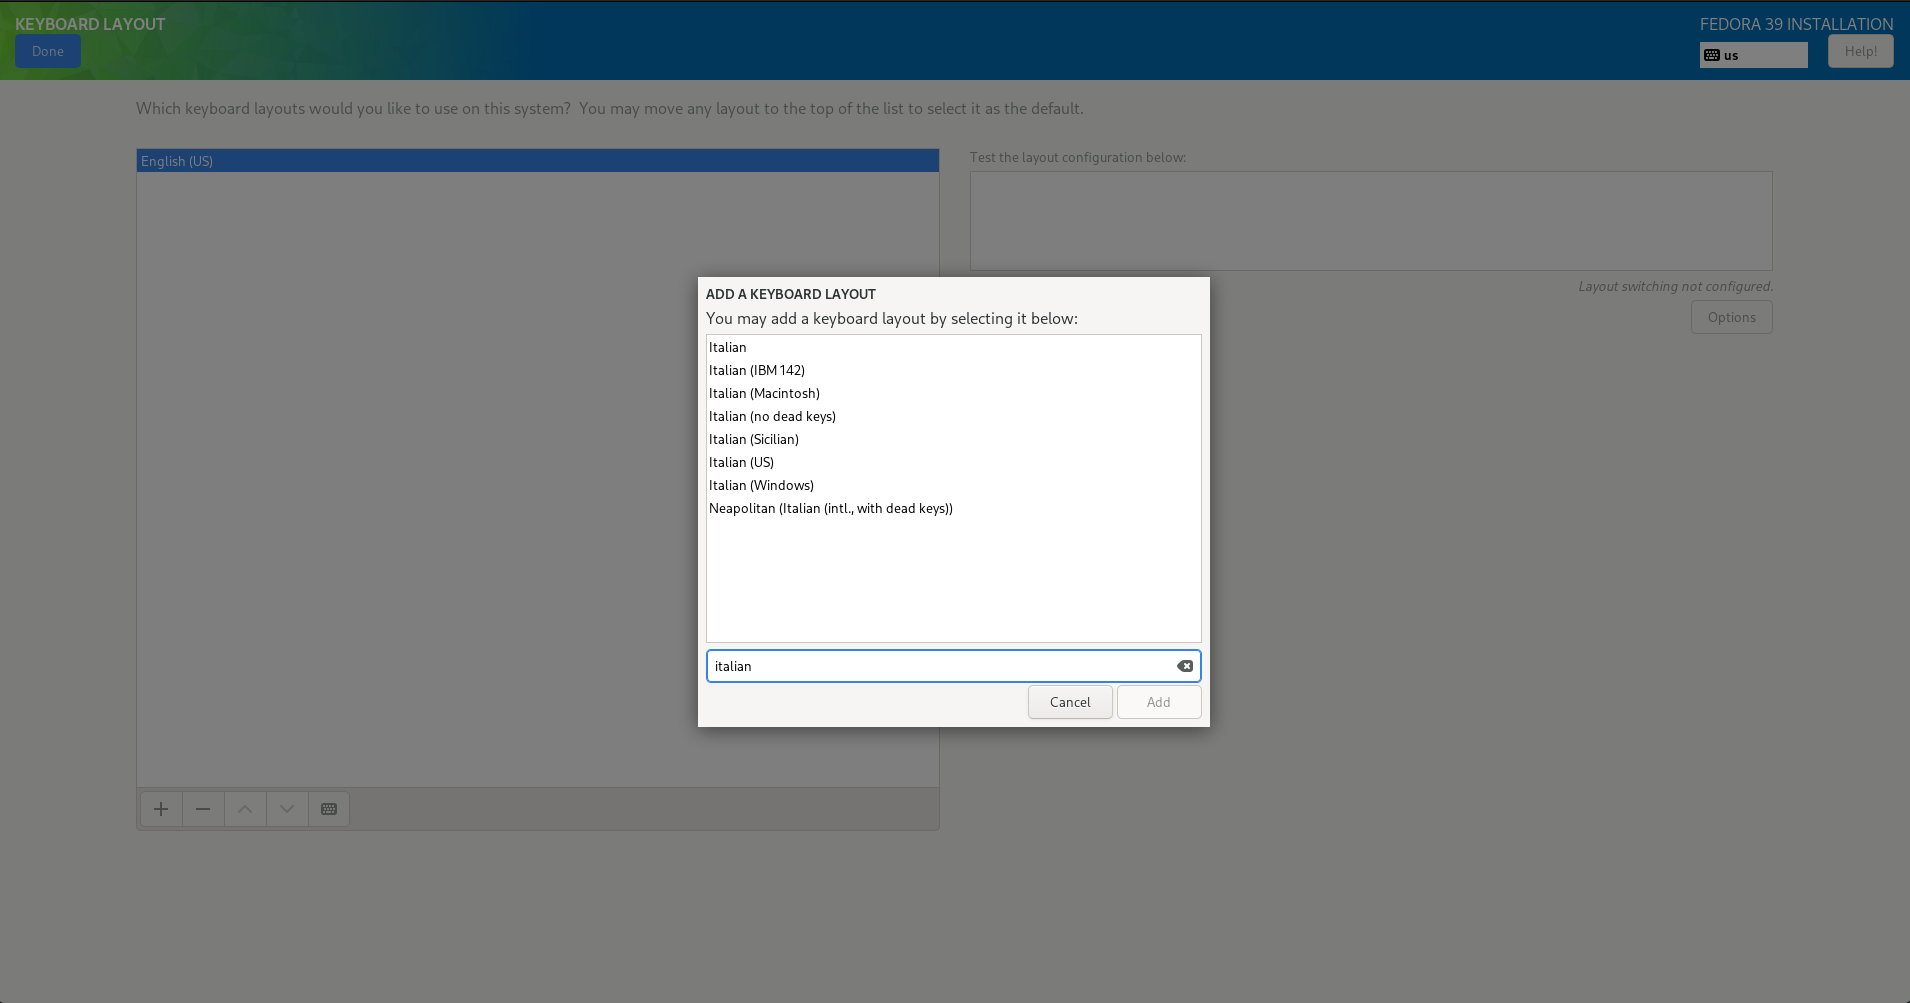Focus the layout search field containing italian
Image resolution: width=1910 pixels, height=1003 pixels.
pyautogui.click(x=940, y=666)
